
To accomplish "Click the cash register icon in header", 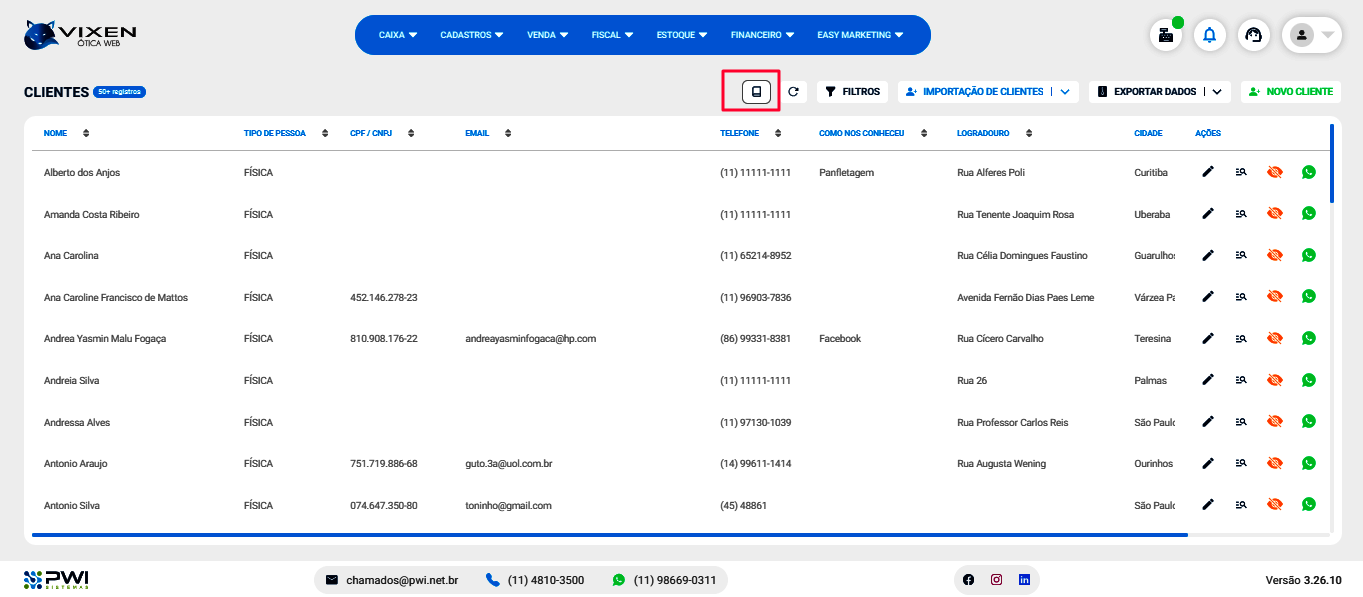I will click(x=1165, y=35).
